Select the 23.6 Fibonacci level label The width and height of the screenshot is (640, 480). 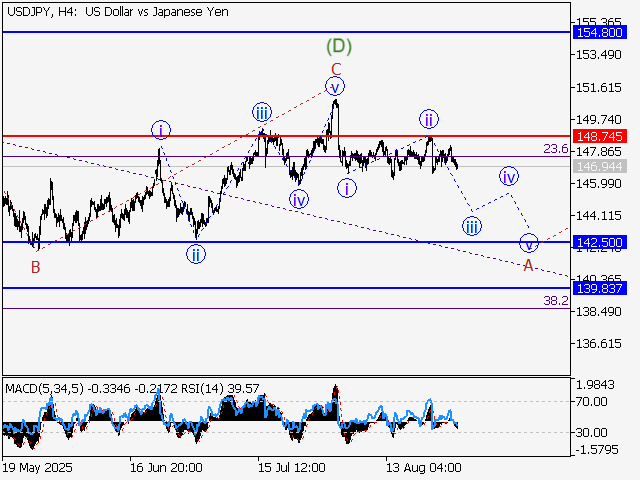[x=555, y=148]
